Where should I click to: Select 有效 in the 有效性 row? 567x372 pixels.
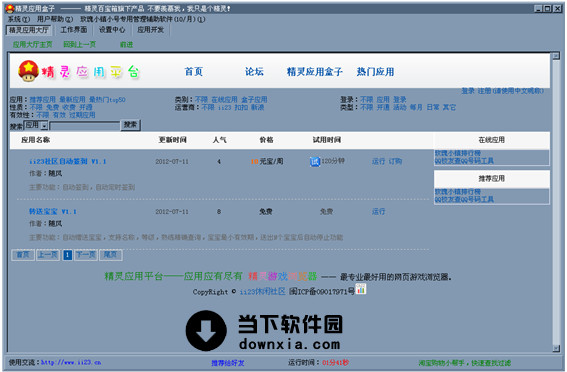59,115
